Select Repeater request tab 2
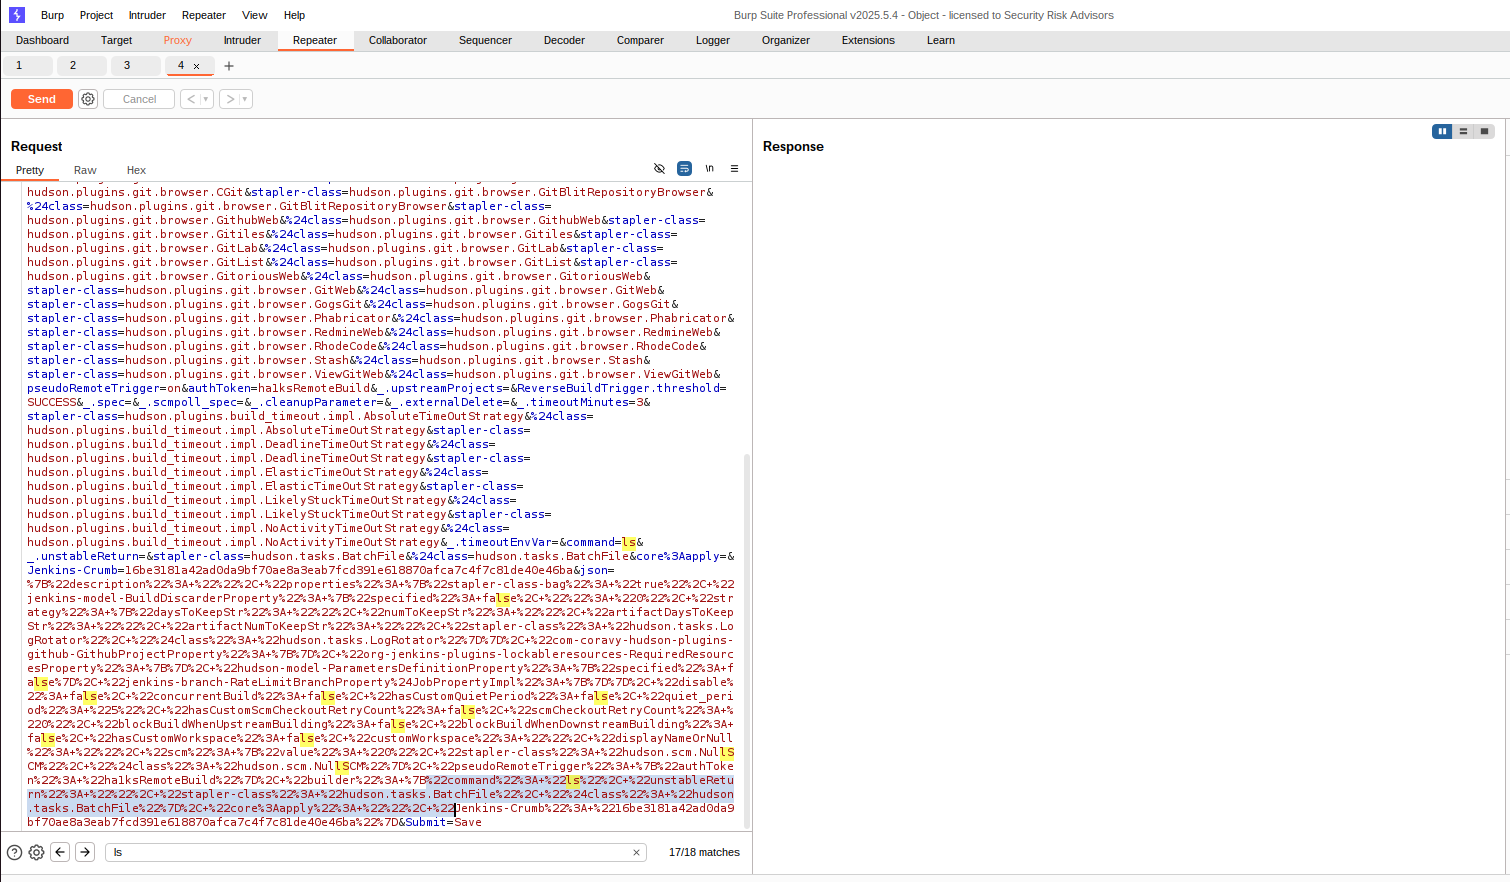This screenshot has height=882, width=1510. pos(81,65)
